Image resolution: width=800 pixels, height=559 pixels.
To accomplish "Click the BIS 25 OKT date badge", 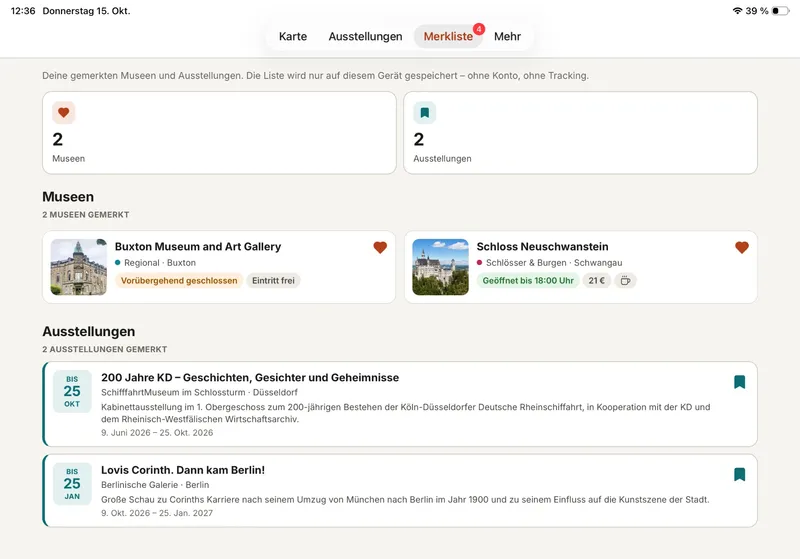I will tap(72, 391).
